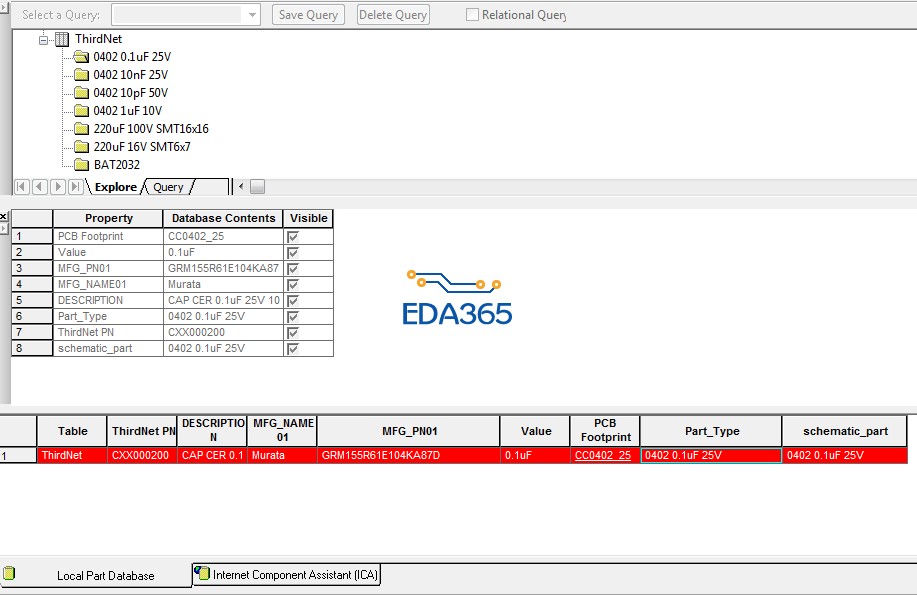
Task: Go to last tab sheet arrow
Action: pos(75,187)
